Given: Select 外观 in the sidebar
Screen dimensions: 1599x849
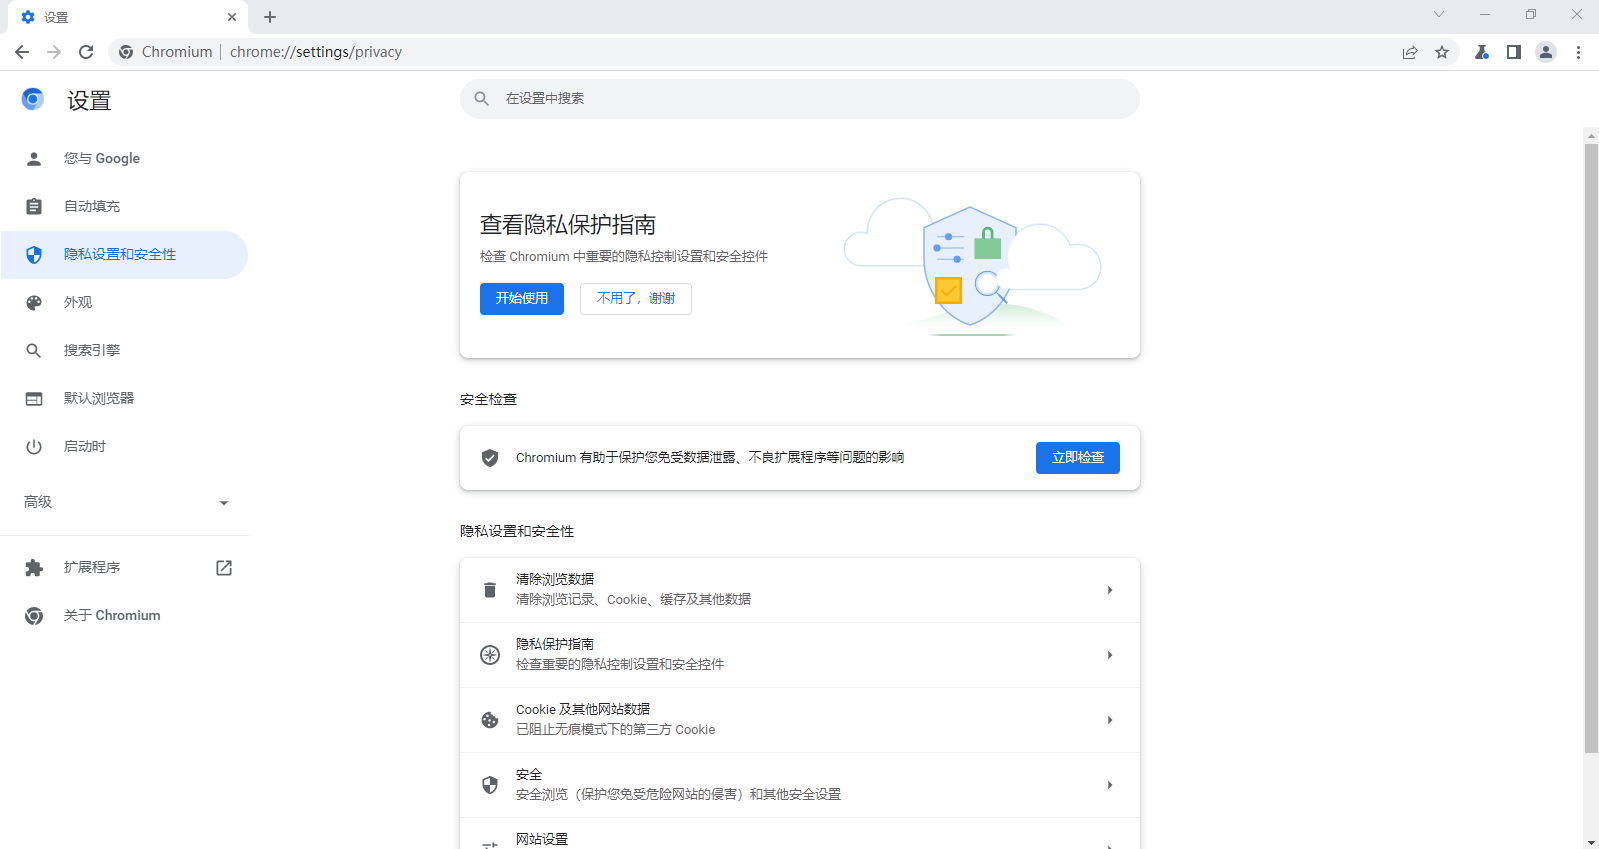Looking at the screenshot, I should point(78,302).
